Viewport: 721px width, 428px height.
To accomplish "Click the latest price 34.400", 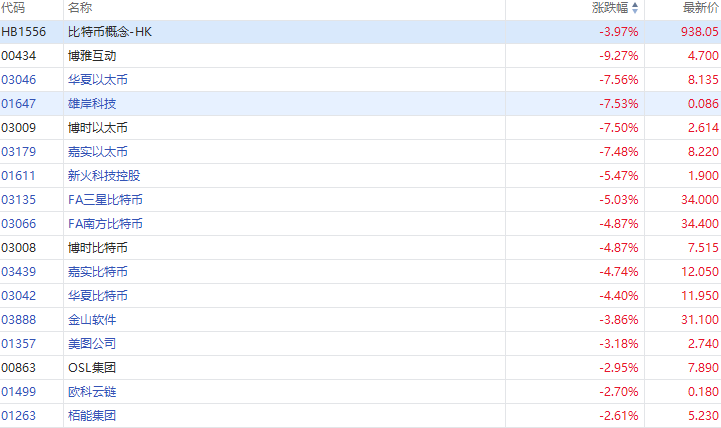I will (700, 223).
